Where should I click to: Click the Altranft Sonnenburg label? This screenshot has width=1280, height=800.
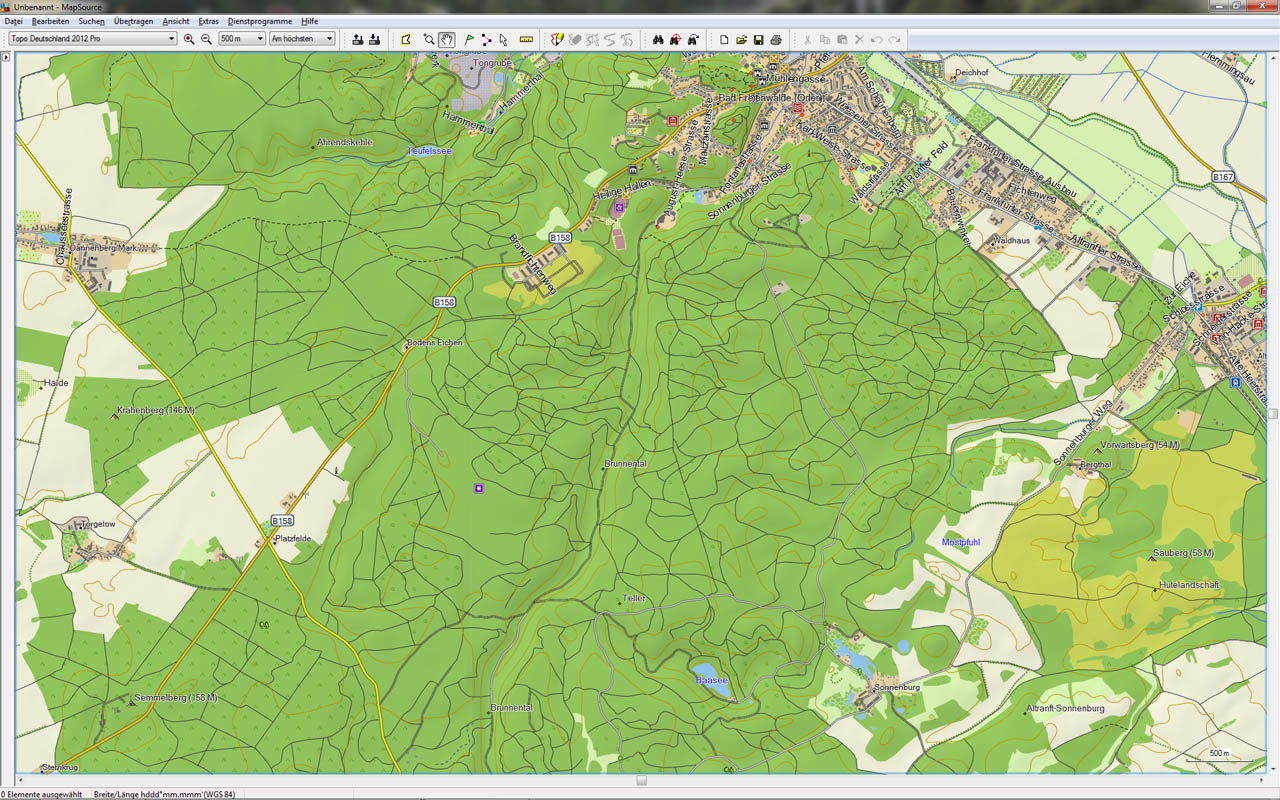pos(1065,708)
